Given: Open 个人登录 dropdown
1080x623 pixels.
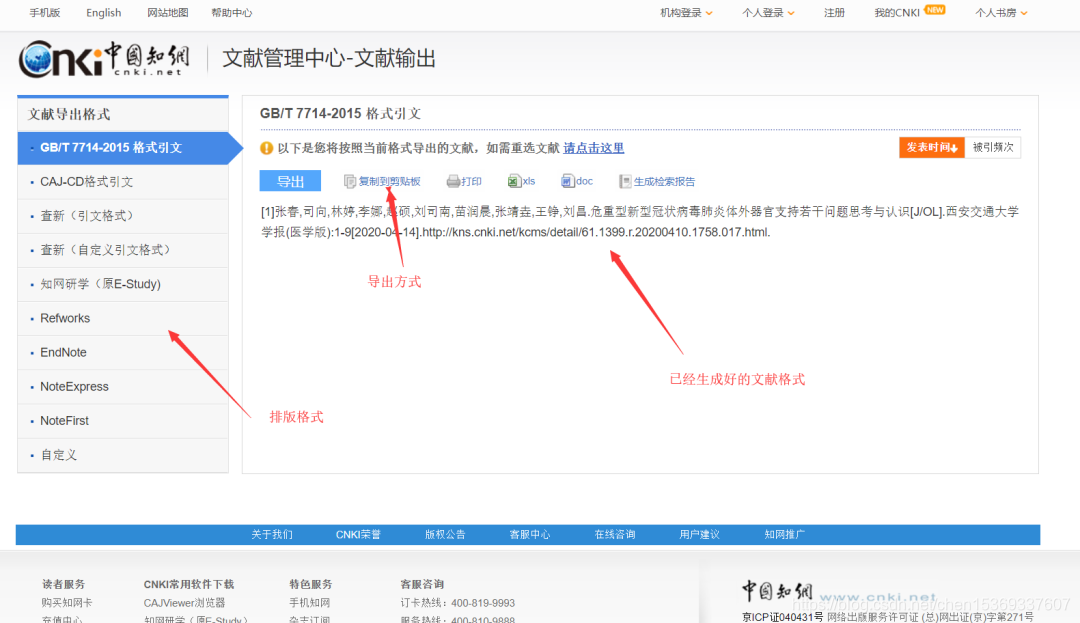Looking at the screenshot, I should pyautogui.click(x=768, y=12).
